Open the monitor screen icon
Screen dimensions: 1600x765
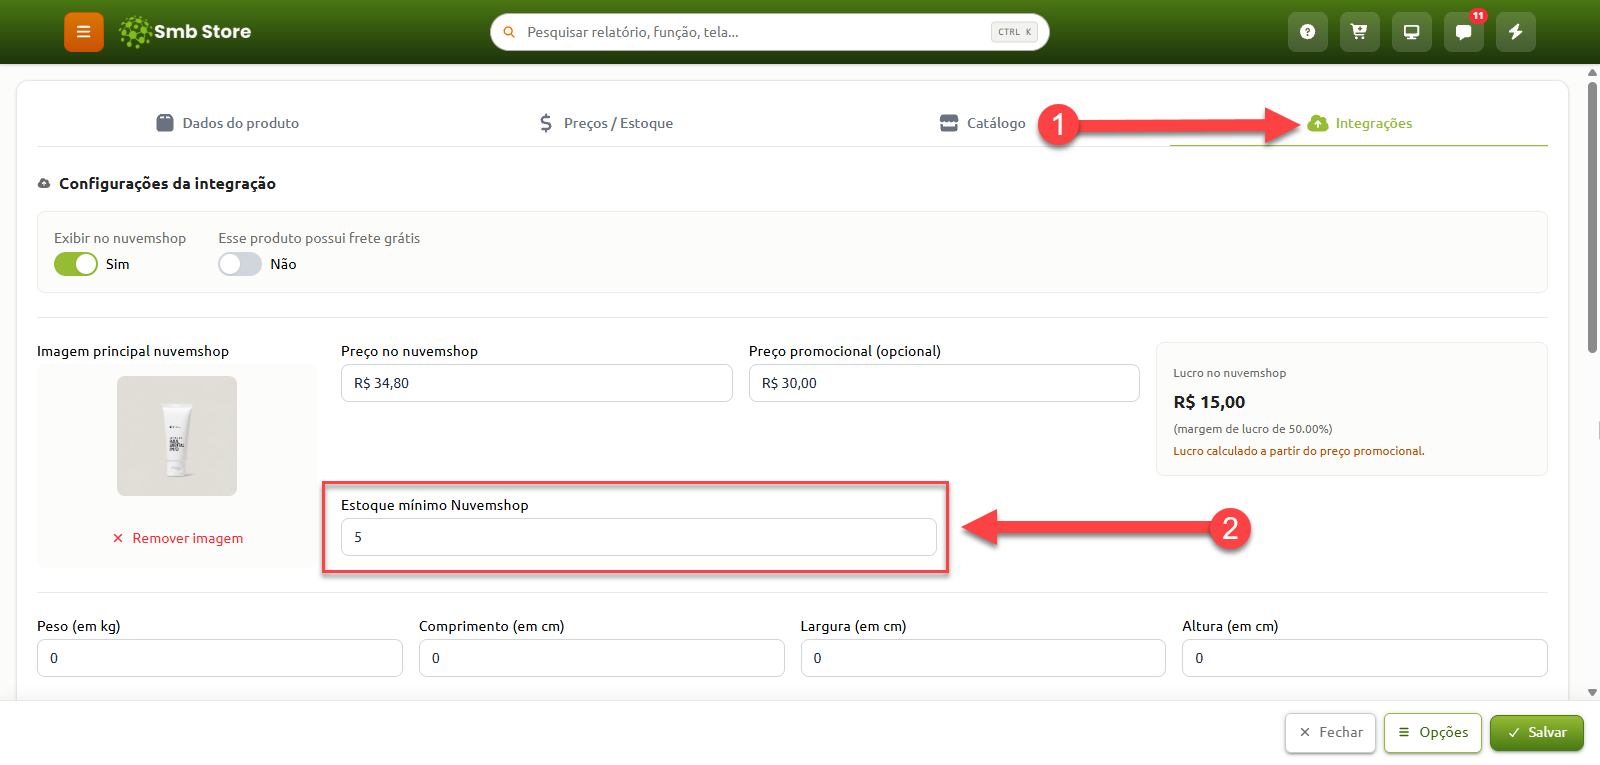1411,32
